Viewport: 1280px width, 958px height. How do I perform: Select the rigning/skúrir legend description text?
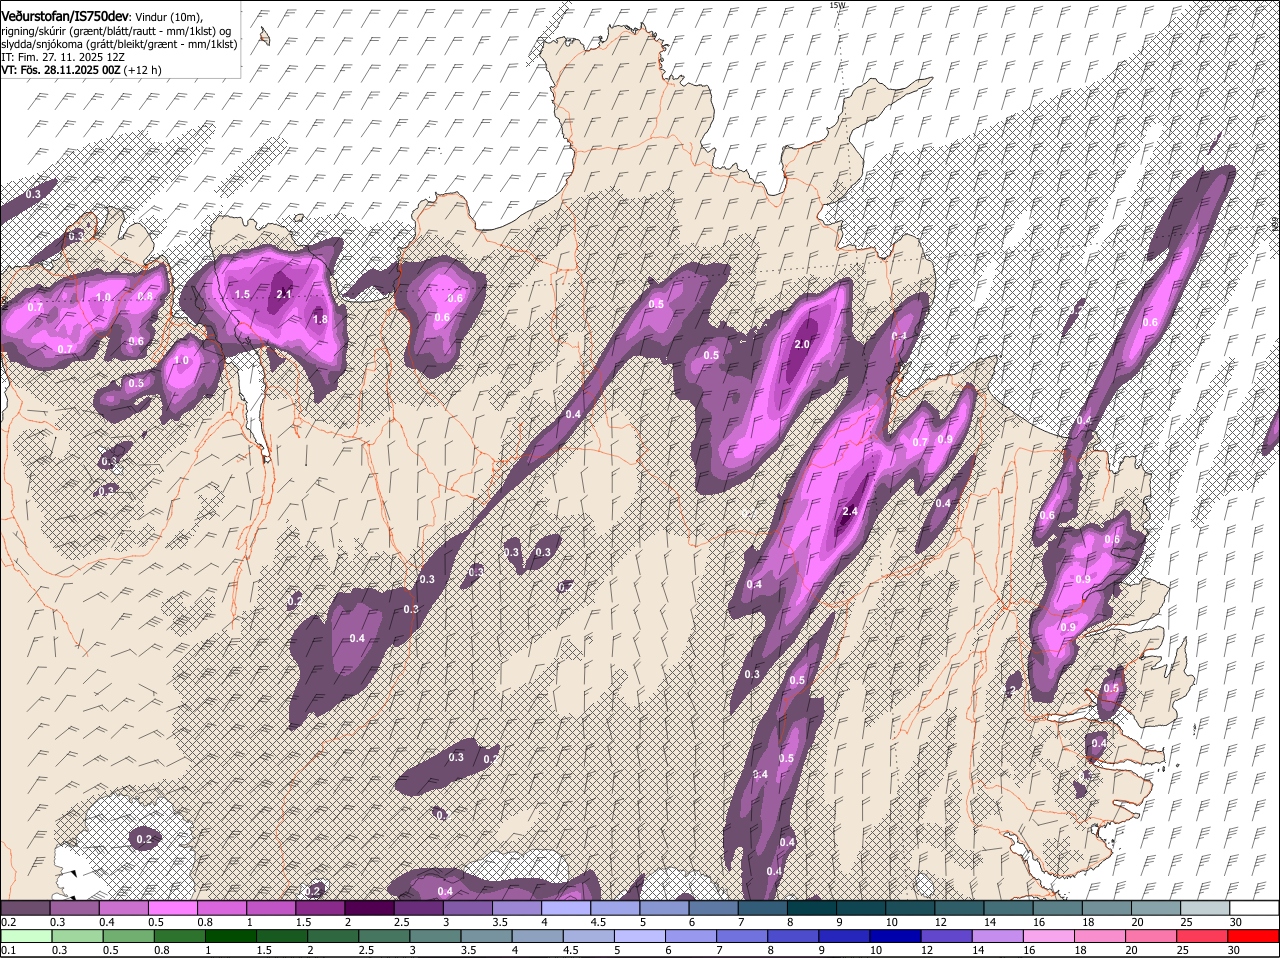tap(116, 31)
